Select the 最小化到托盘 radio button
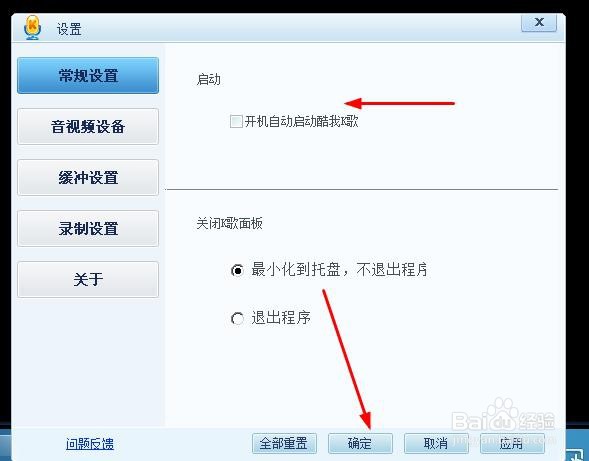The height and width of the screenshot is (461, 589). pyautogui.click(x=237, y=270)
